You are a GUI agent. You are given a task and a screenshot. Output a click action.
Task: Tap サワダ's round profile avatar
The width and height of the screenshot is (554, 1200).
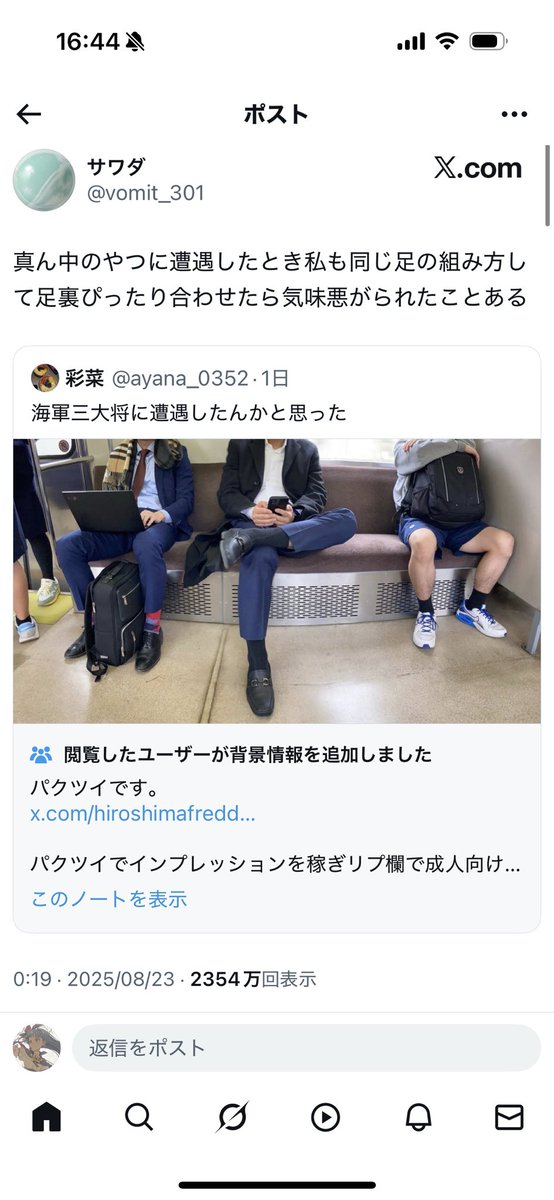(43, 180)
